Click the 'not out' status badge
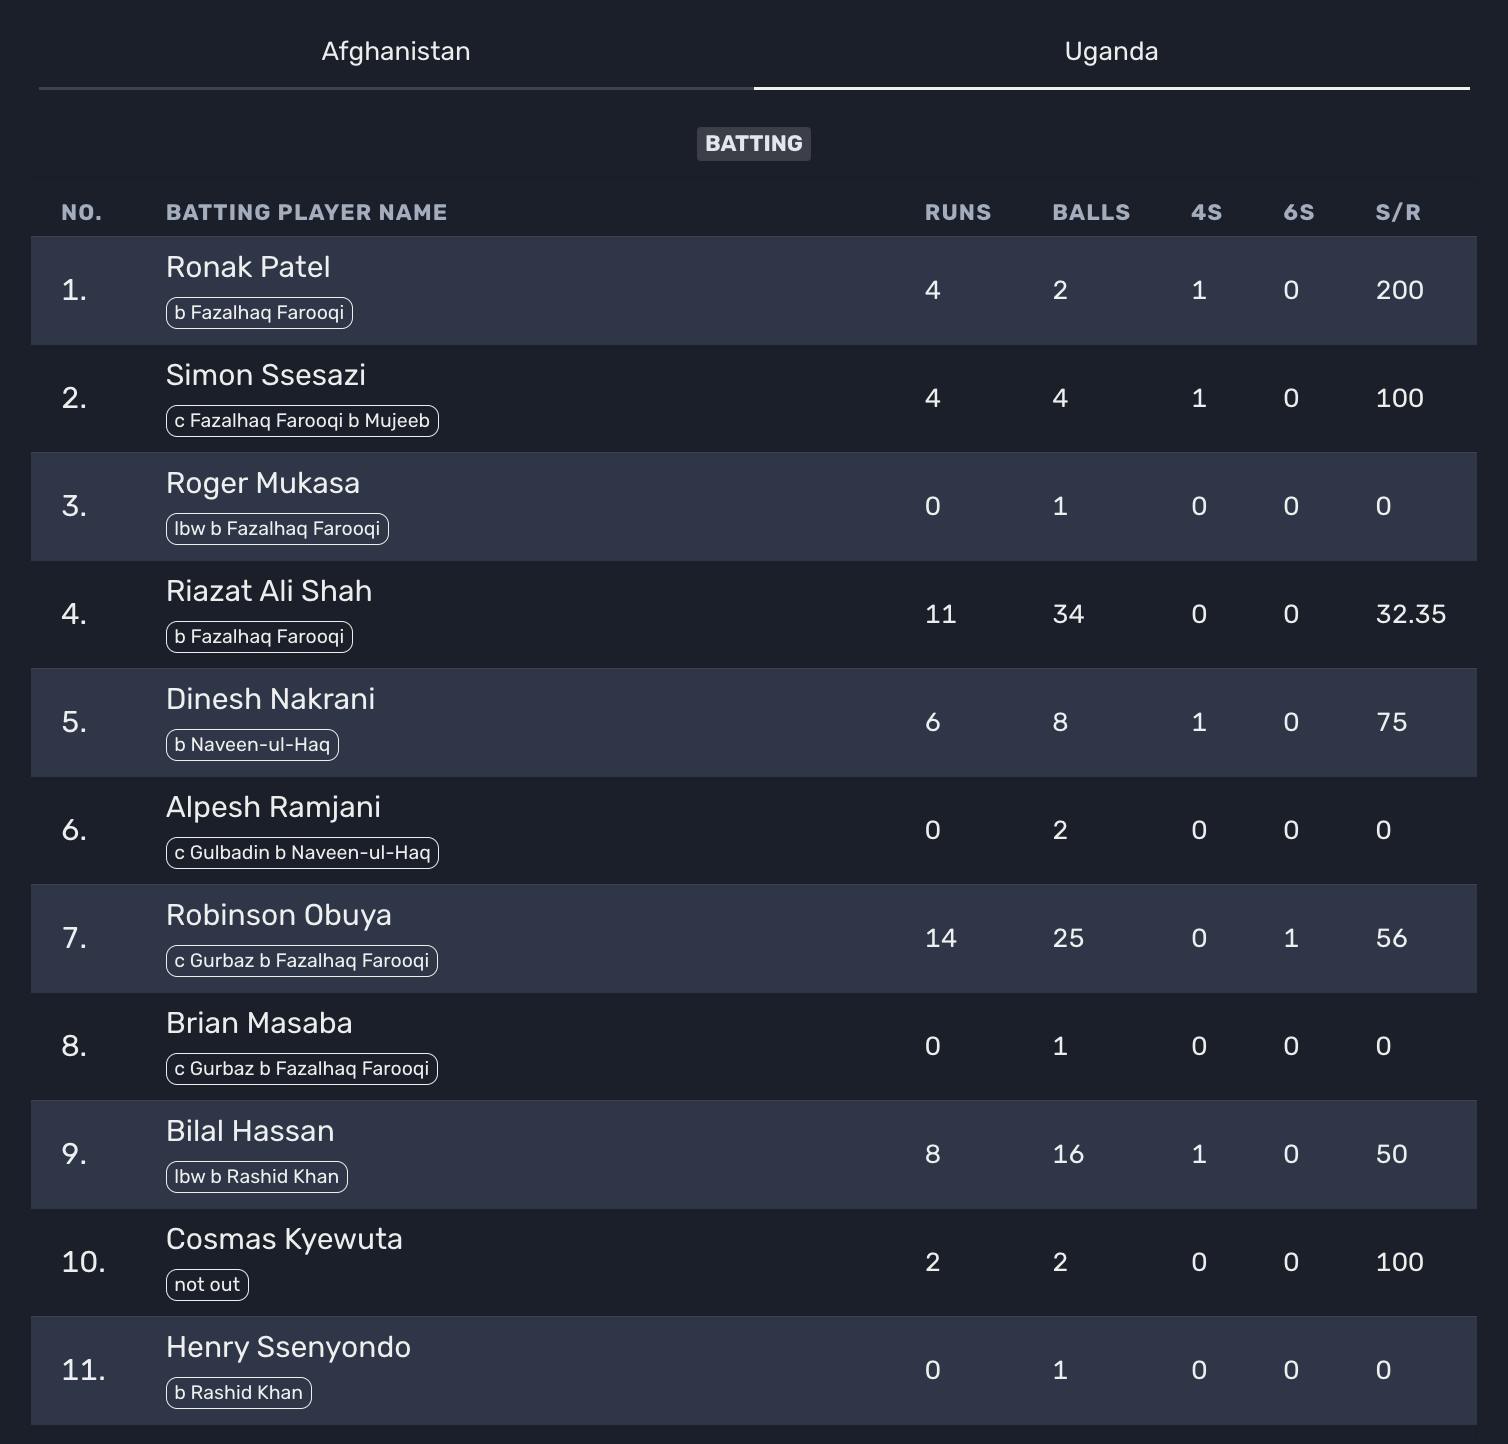 [x=207, y=1285]
